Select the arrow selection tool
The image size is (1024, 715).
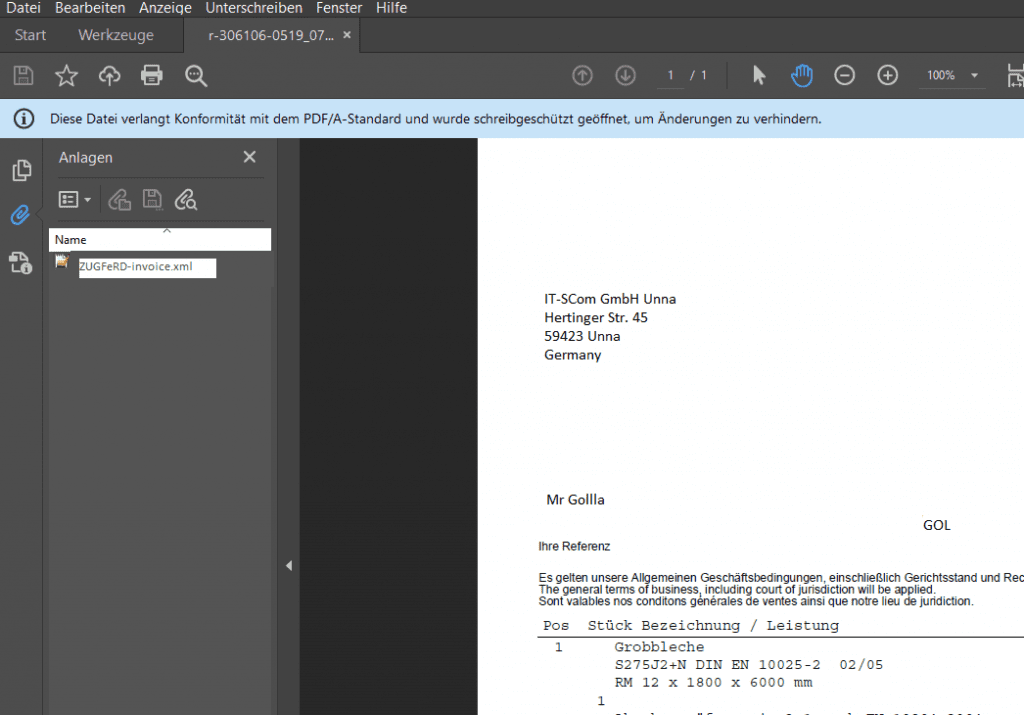pos(759,76)
